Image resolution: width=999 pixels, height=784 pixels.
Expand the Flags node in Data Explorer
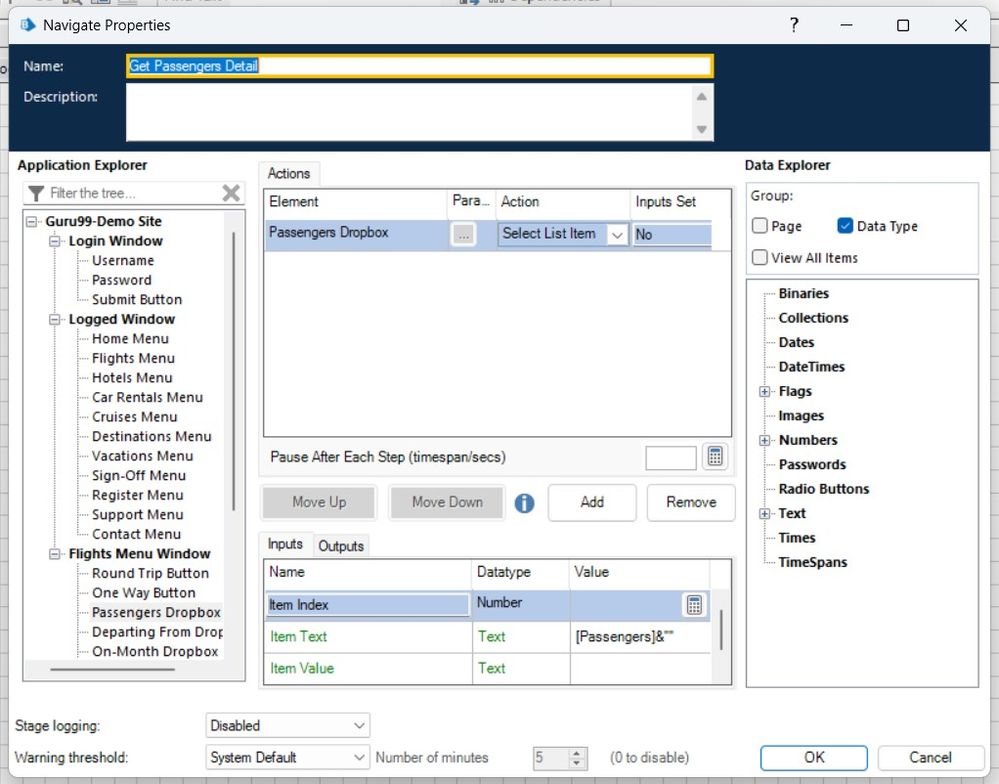point(765,392)
